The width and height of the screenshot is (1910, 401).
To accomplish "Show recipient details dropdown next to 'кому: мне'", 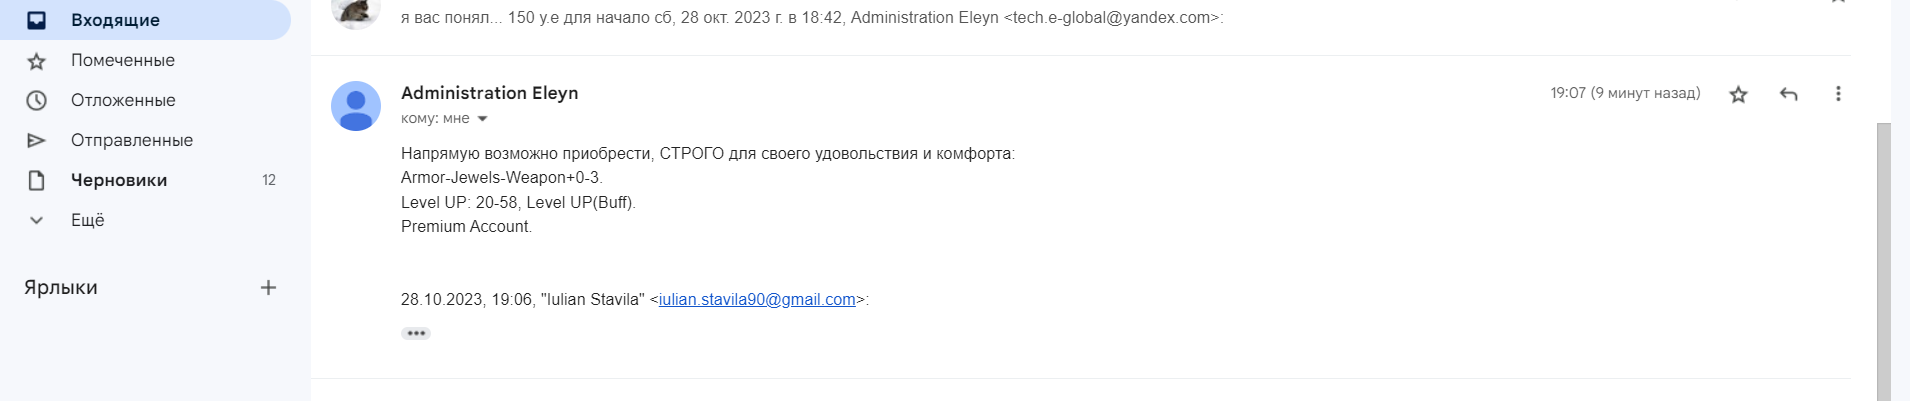I will coord(482,119).
